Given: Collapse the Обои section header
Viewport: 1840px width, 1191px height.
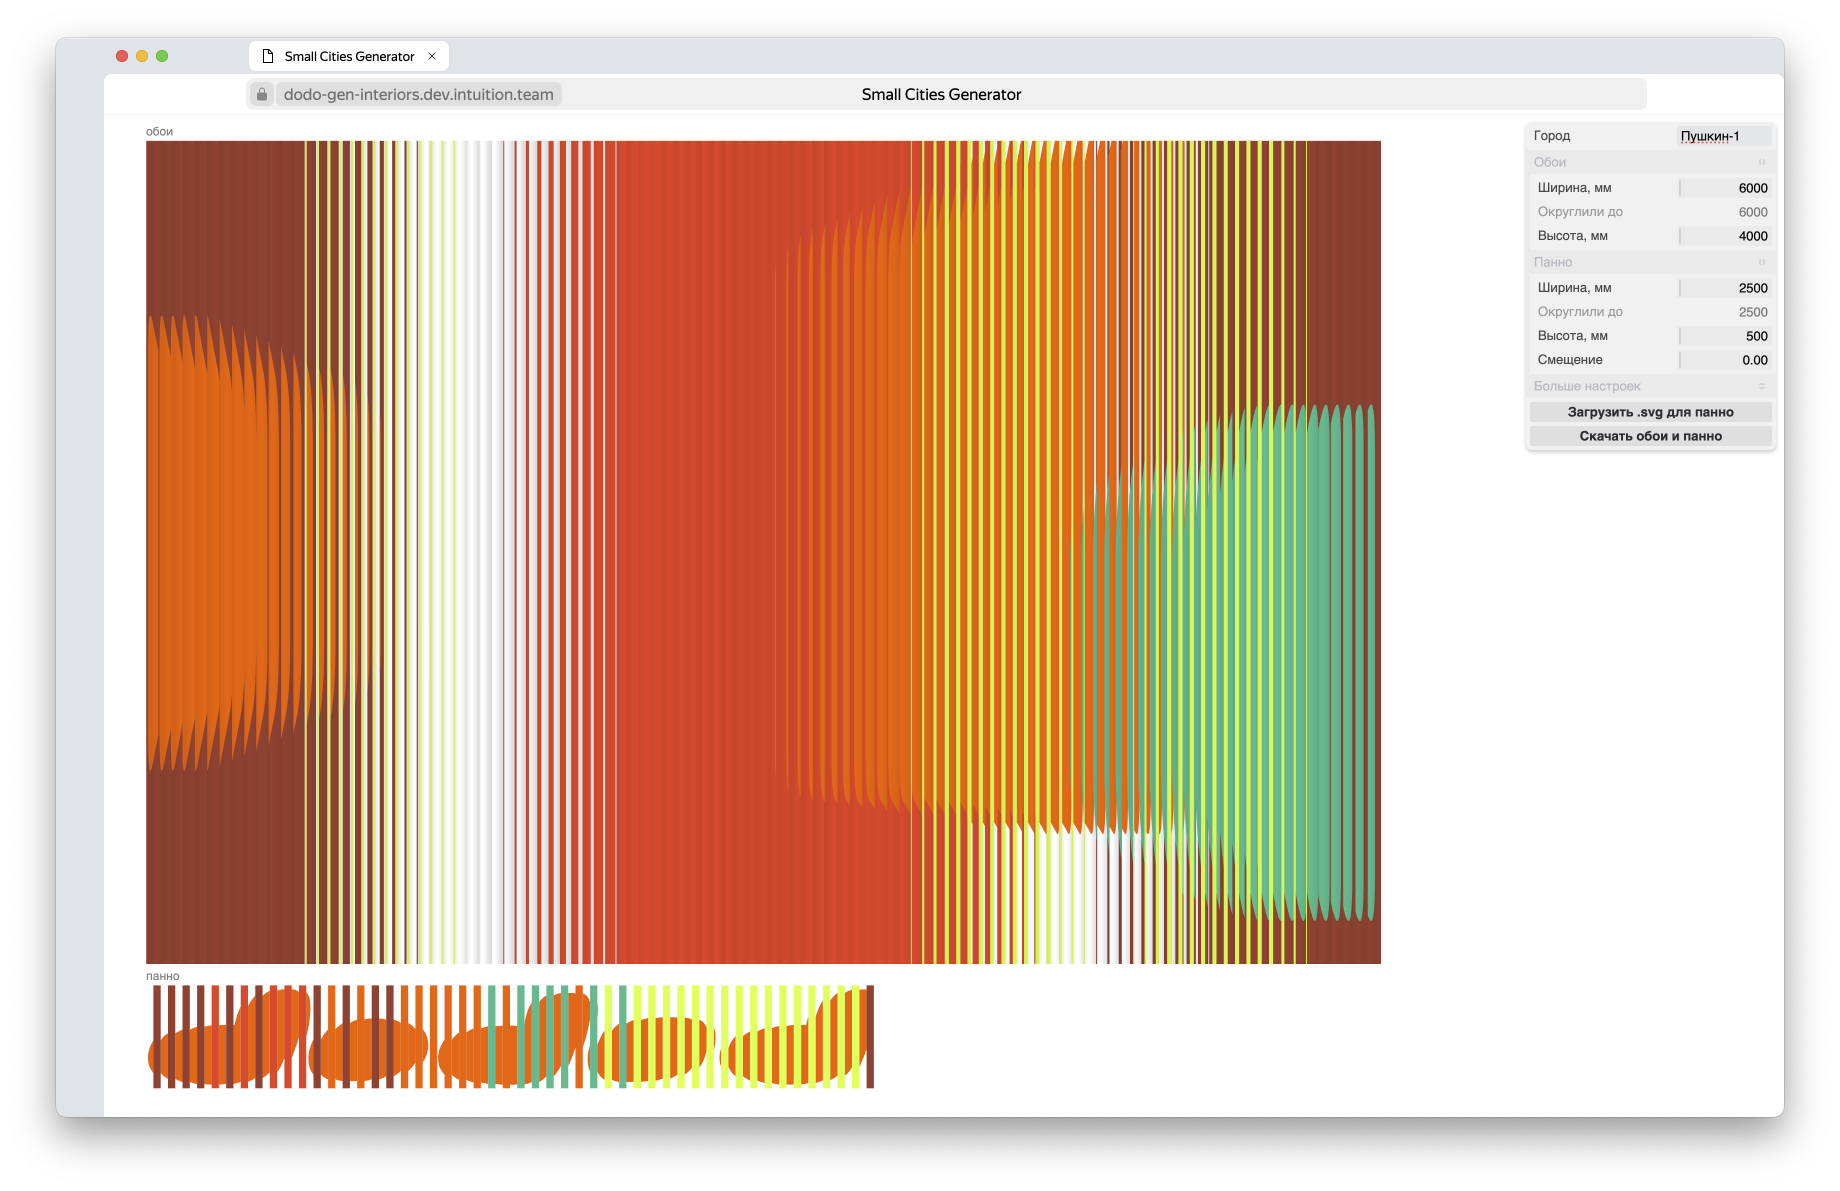Looking at the screenshot, I should point(1650,162).
